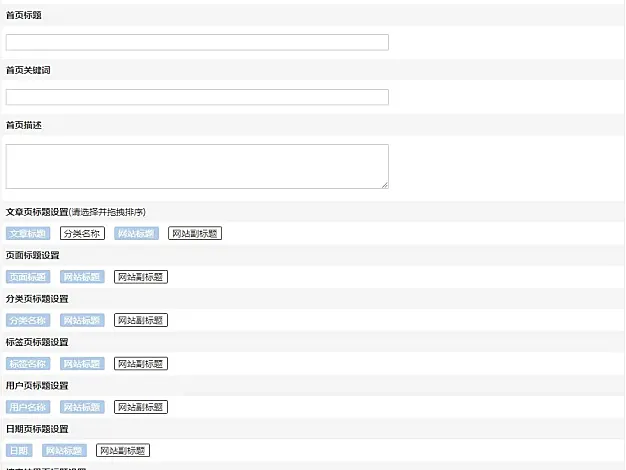Toggle the 日期 tag
Viewport: 626px width, 470px height.
tap(18, 451)
